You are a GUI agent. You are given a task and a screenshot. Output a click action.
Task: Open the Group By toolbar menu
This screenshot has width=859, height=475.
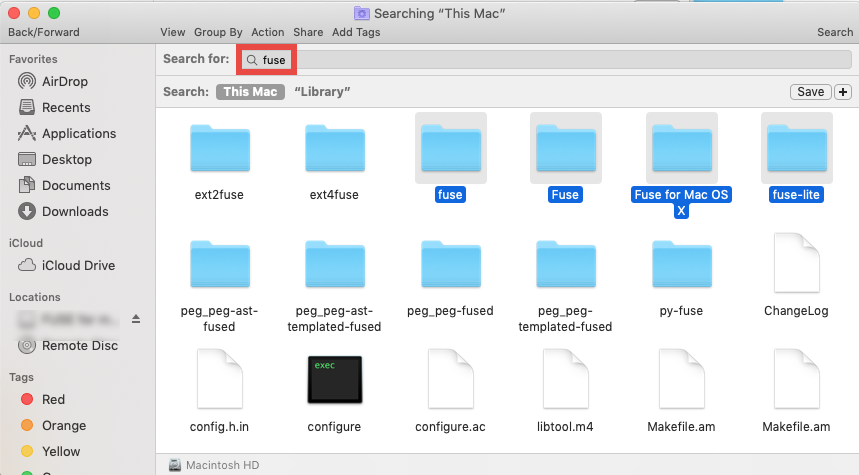point(218,32)
